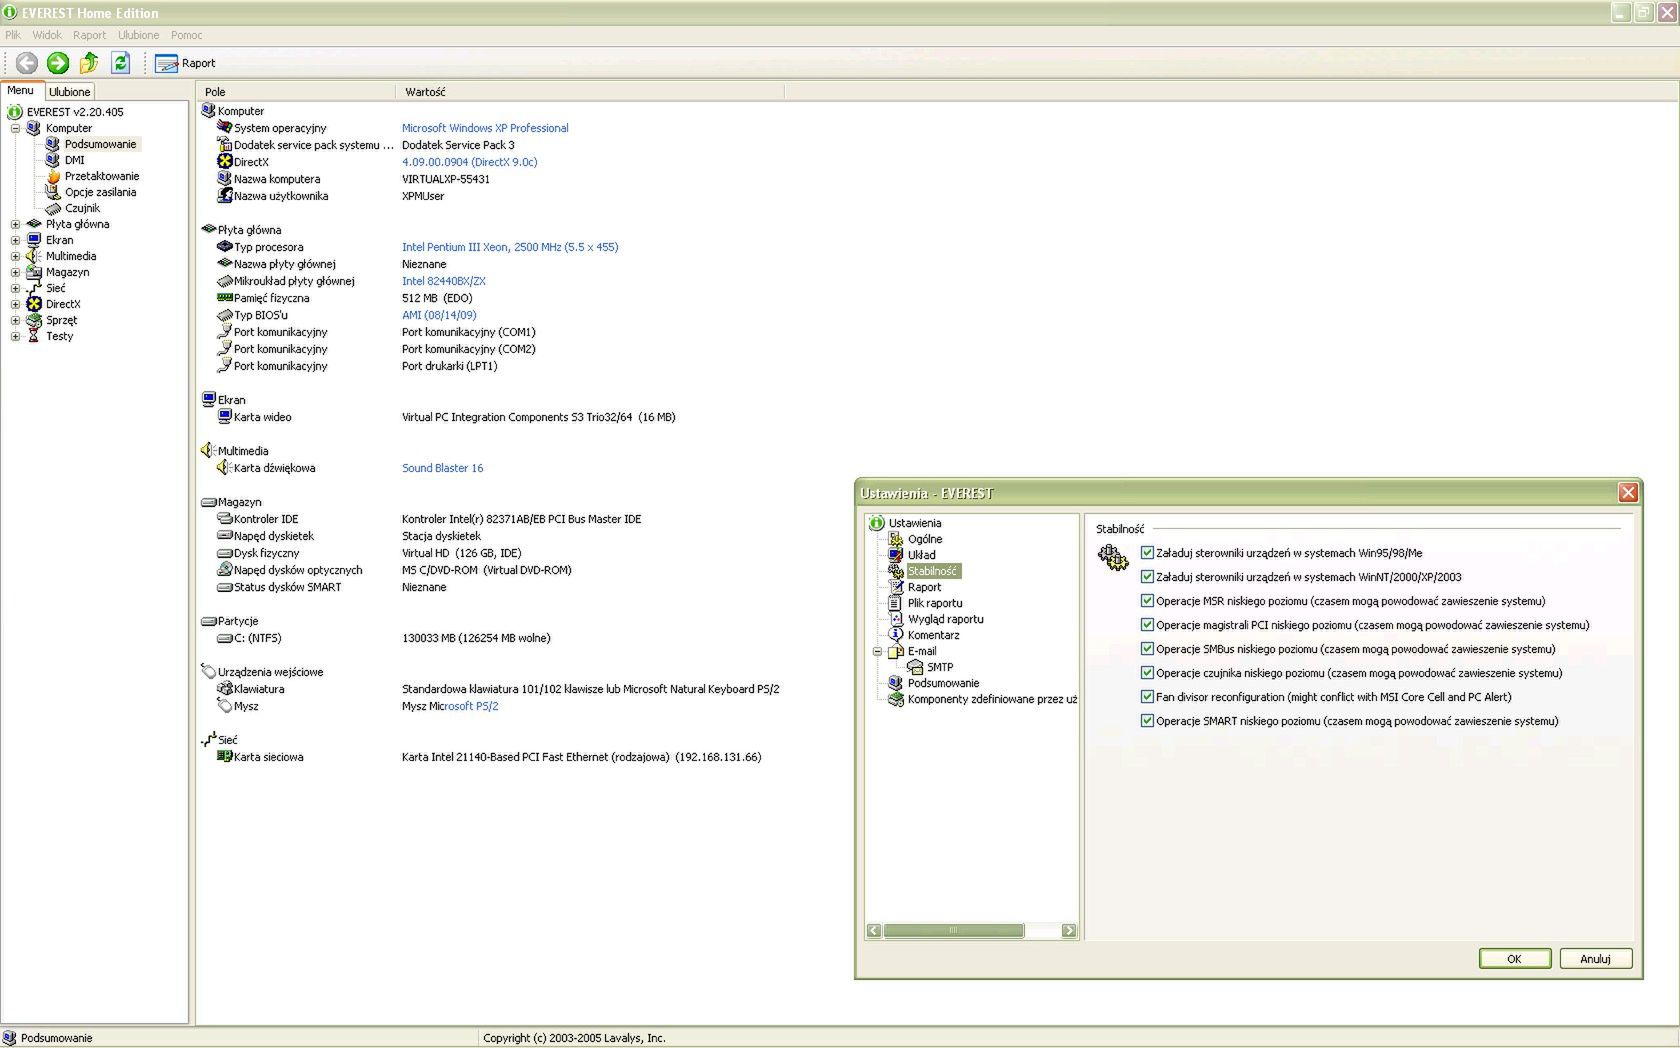Expand the Multimedia tree node
This screenshot has width=1680, height=1048.
coord(15,256)
